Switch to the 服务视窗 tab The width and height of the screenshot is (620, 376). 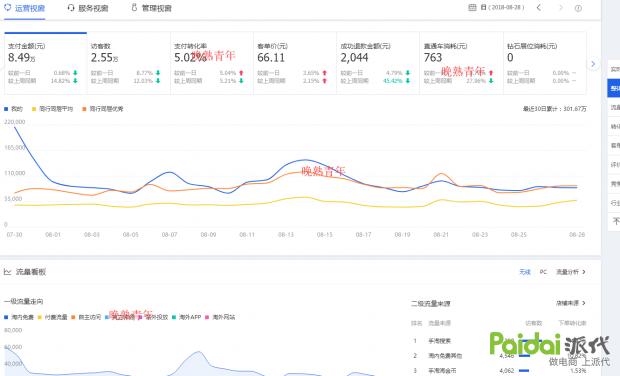click(88, 8)
